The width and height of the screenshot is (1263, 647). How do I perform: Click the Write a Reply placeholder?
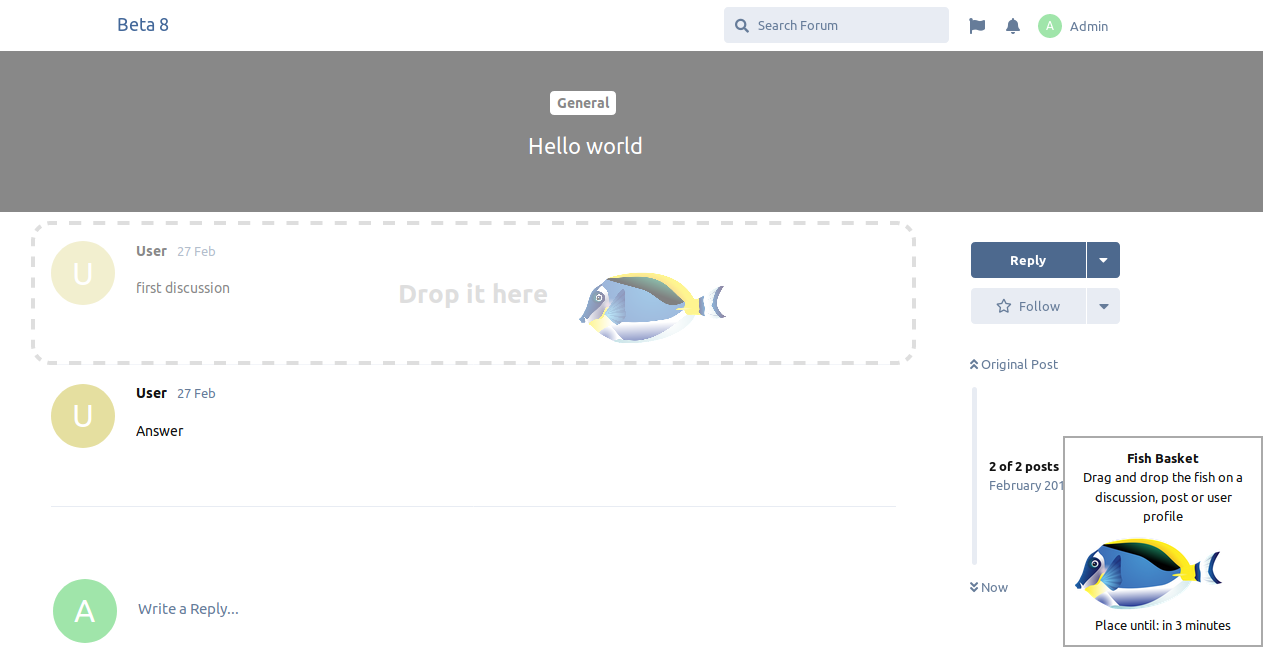coord(188,609)
